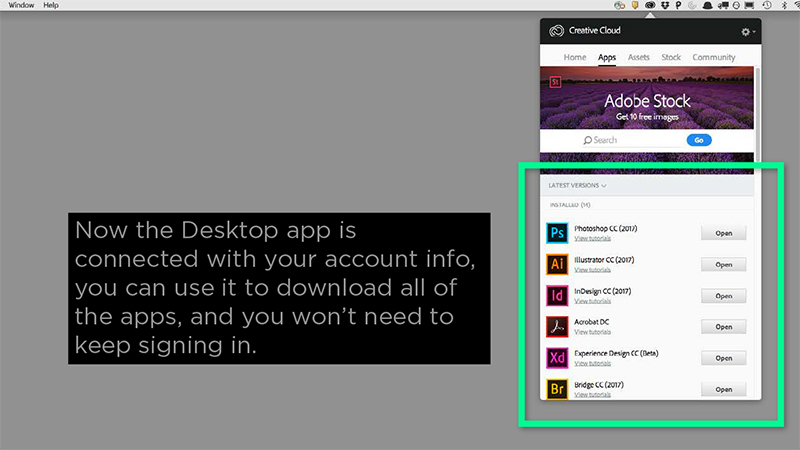Image resolution: width=800 pixels, height=450 pixels.
Task: Click the Time Machine icon in menu bar
Action: (x=767, y=5)
